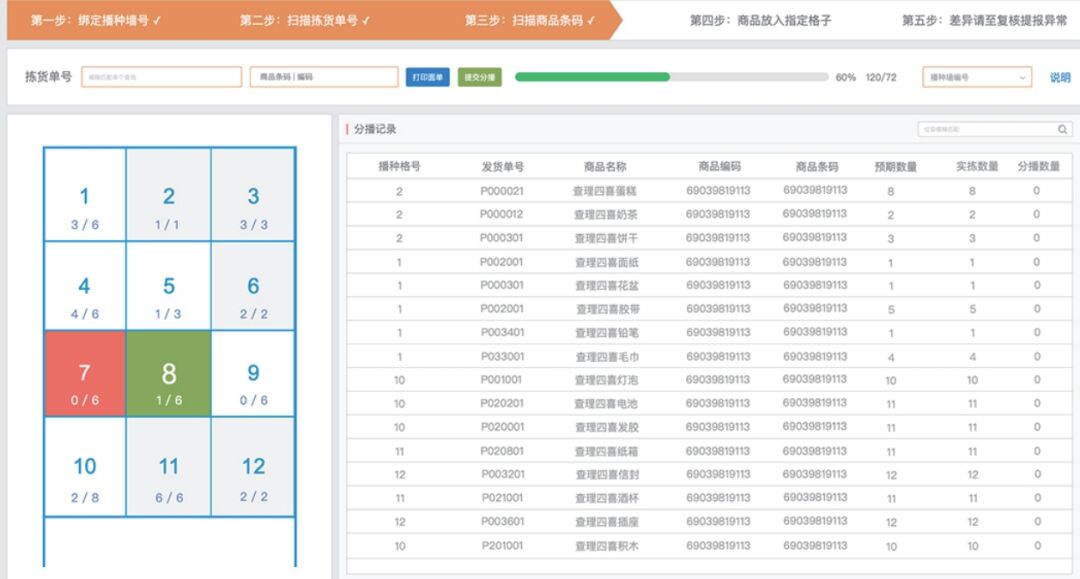Screen dimensions: 1080x579
Task: Click order number P003401
Action: [x=501, y=333]
